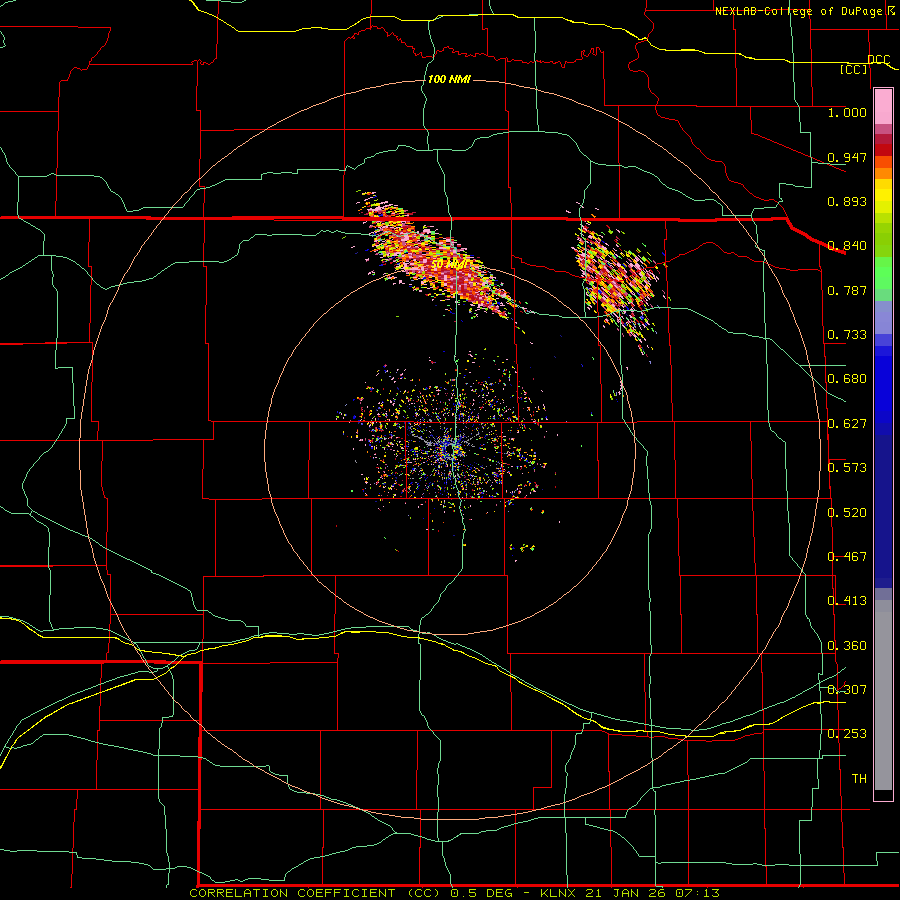This screenshot has width=900, height=900.
Task: Pick the gray segment of color scale
Action: [883, 695]
